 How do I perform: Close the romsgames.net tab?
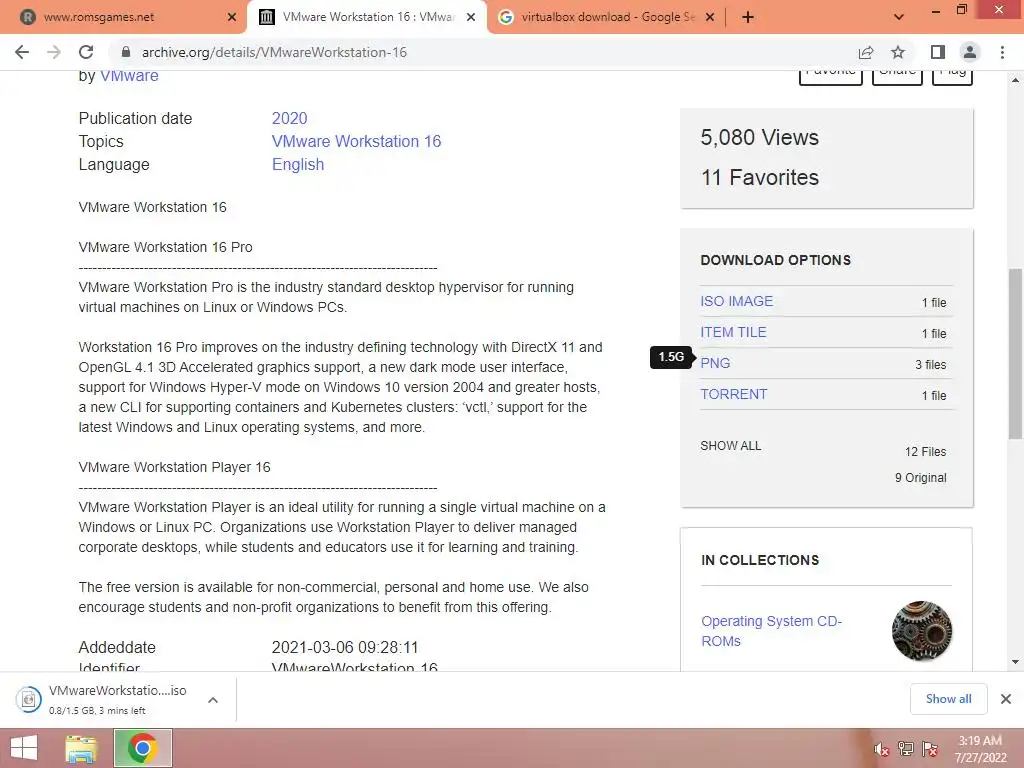tap(232, 17)
